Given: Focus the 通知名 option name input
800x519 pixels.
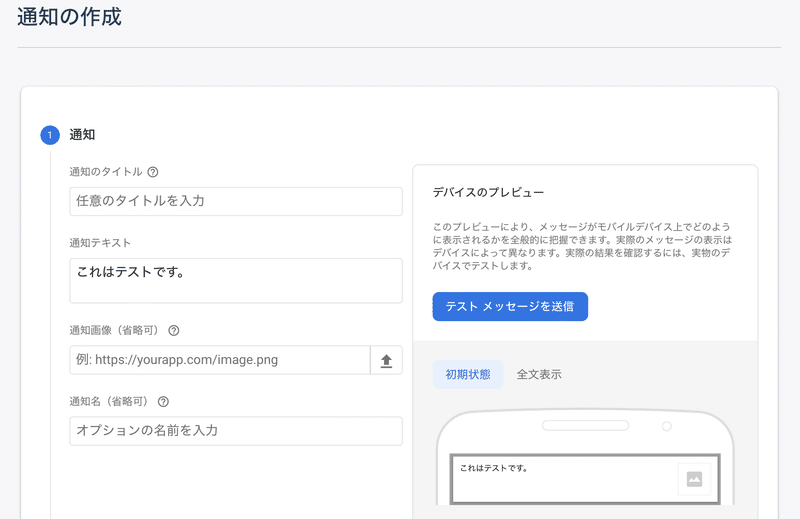Looking at the screenshot, I should click(x=236, y=431).
